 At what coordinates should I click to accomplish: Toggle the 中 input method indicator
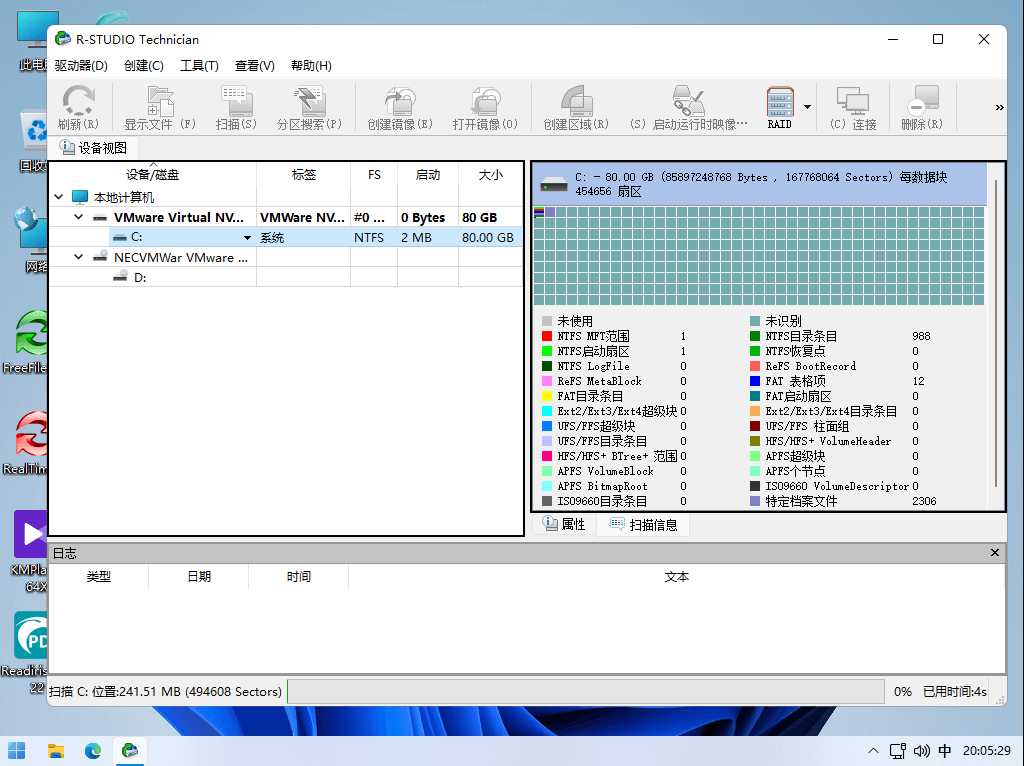944,751
